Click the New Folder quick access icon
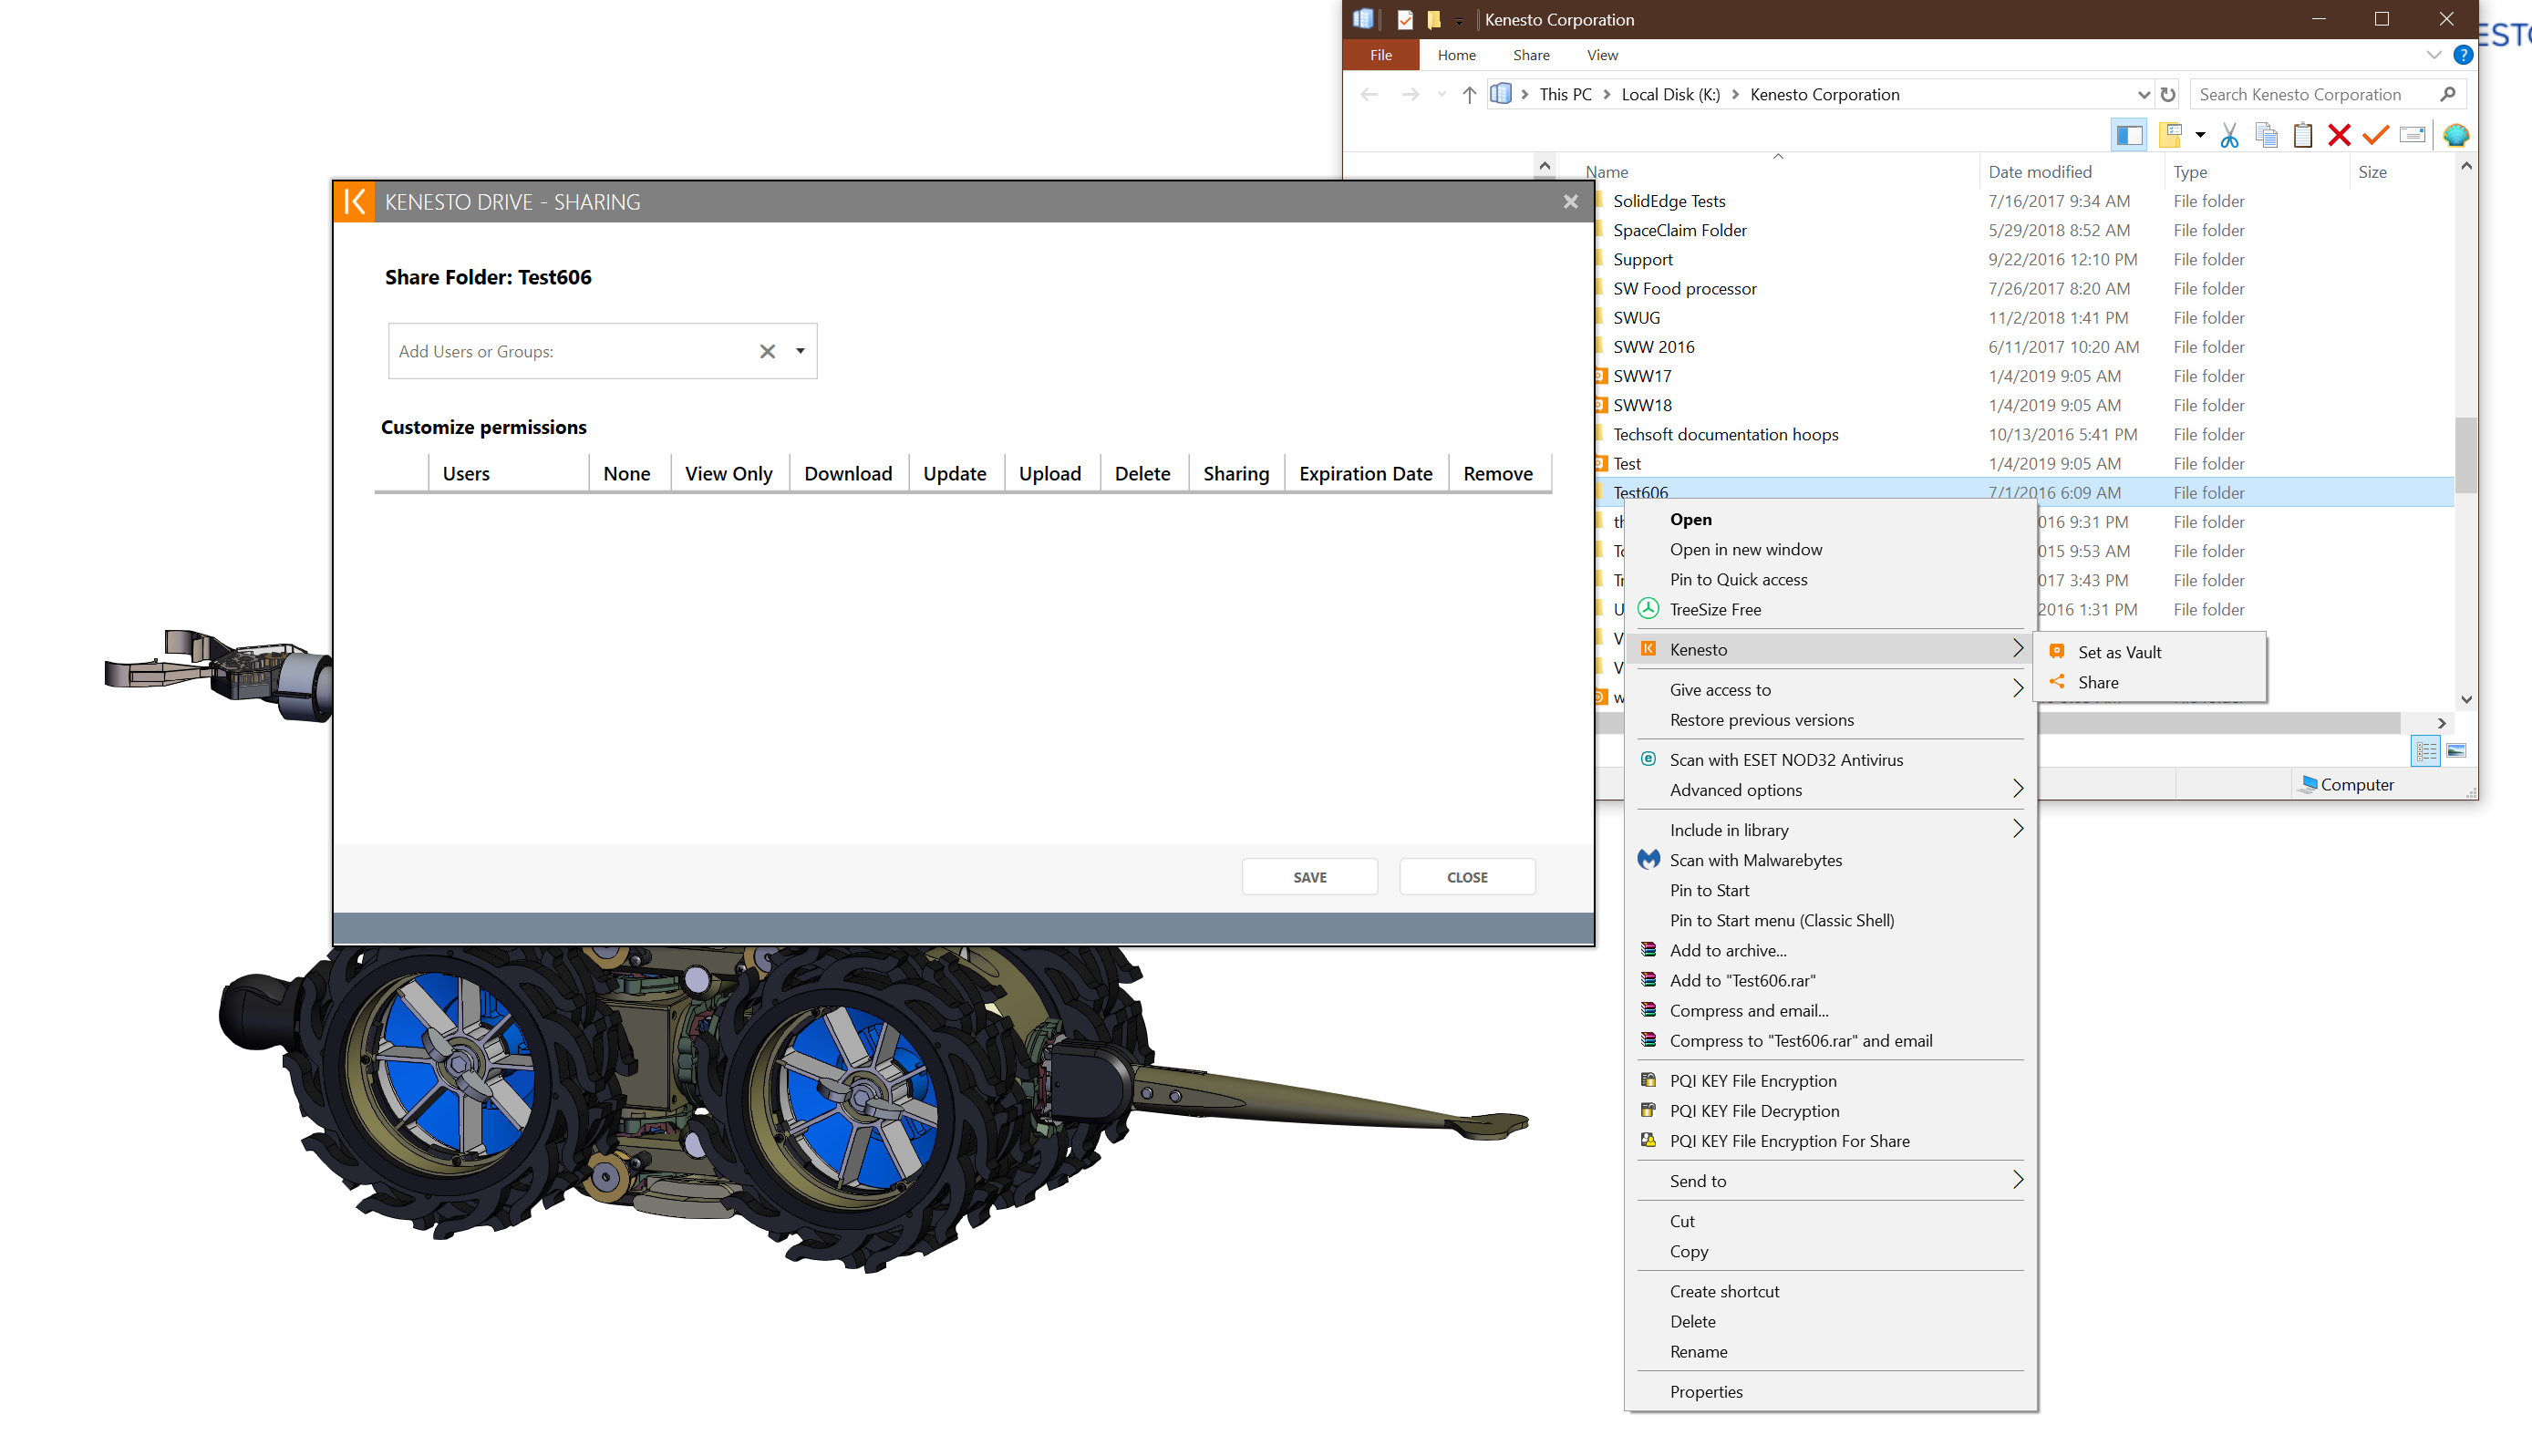The image size is (2532, 1456). 1433,19
